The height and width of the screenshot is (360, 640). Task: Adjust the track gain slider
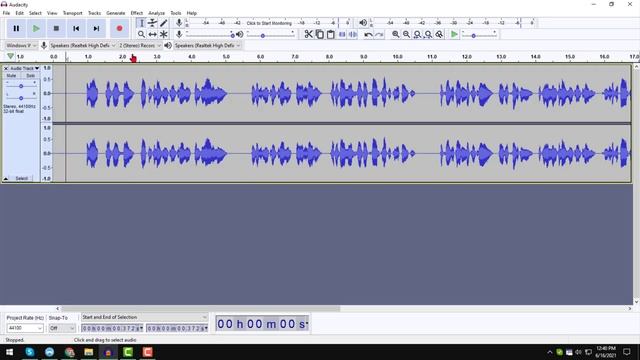21,86
